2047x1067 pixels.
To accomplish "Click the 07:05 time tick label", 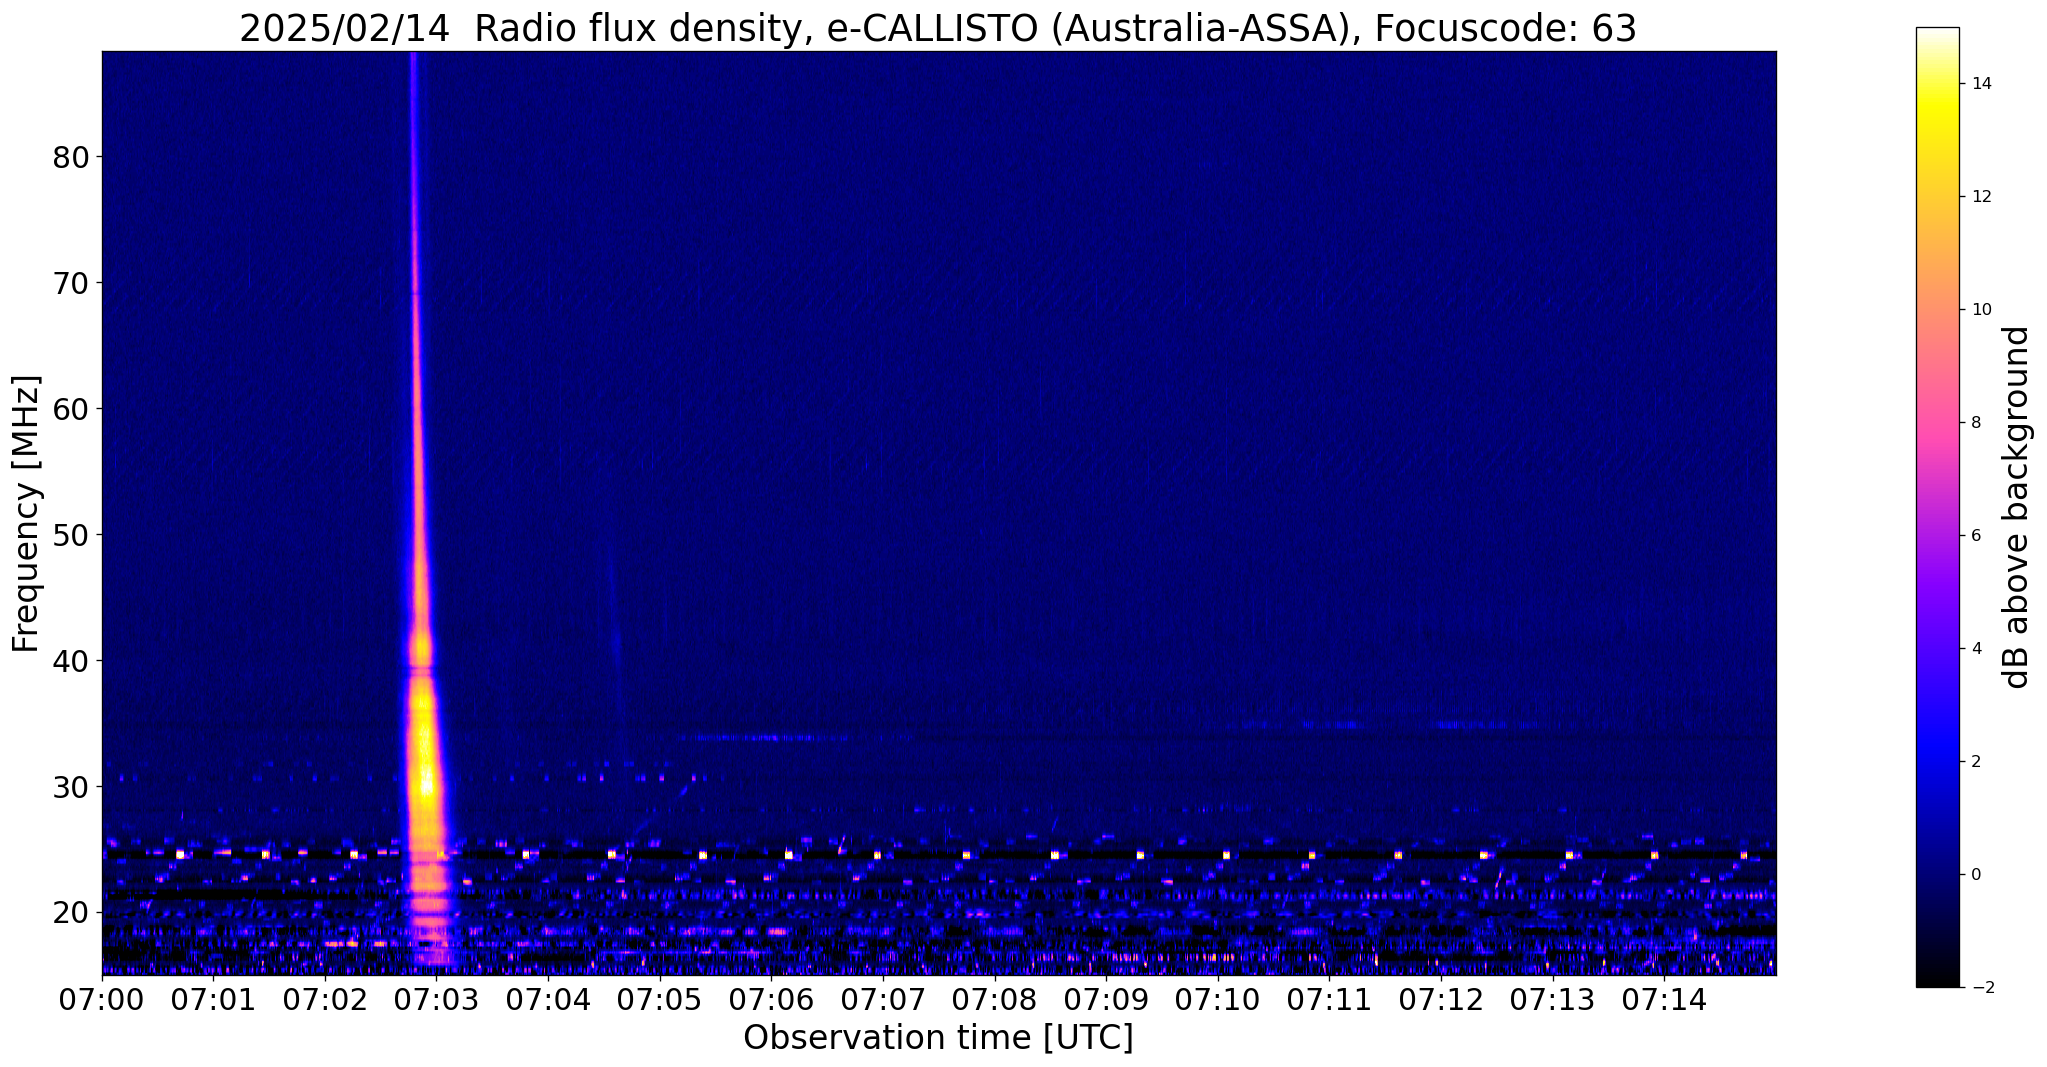I will 660,1000.
